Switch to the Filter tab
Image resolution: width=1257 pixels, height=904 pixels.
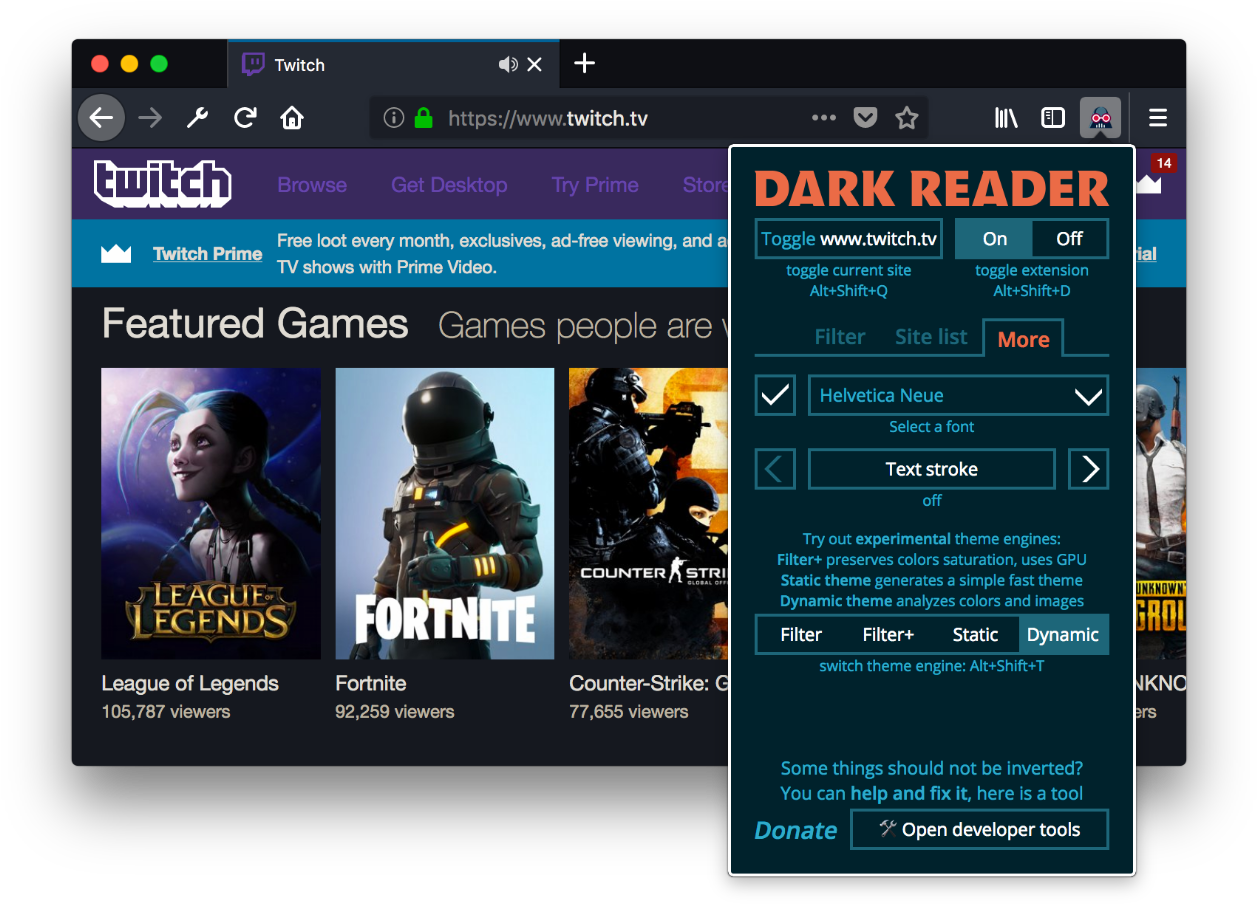[840, 337]
